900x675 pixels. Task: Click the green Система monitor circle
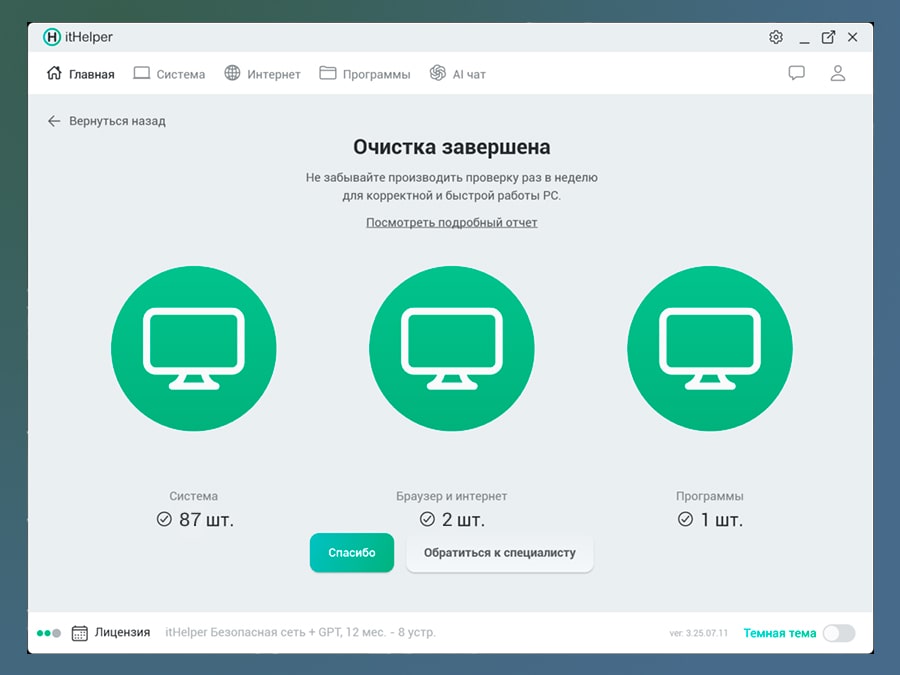coord(194,347)
